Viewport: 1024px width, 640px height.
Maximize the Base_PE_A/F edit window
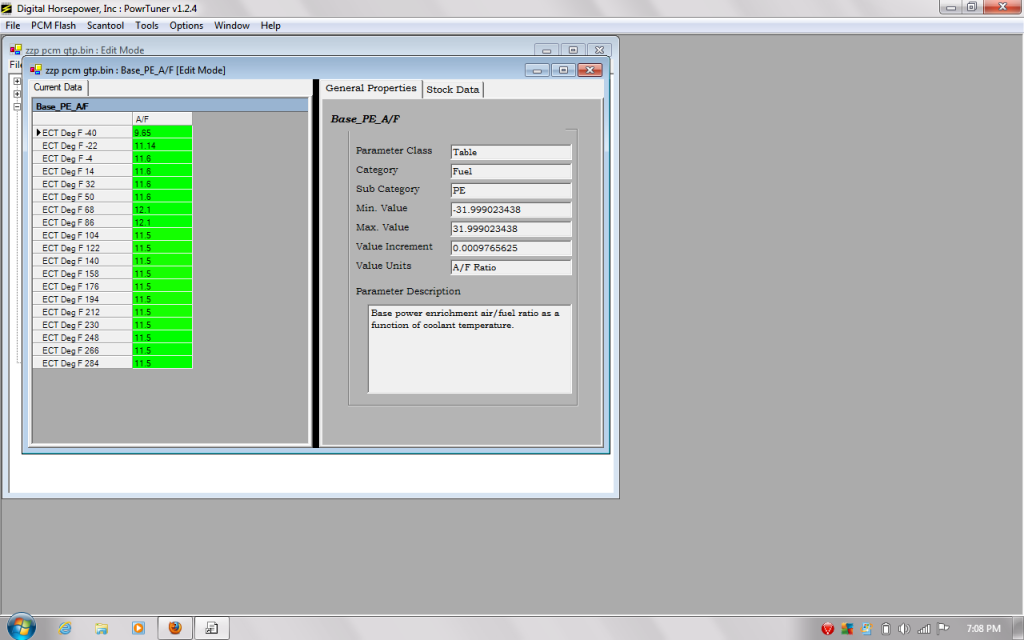tap(564, 70)
